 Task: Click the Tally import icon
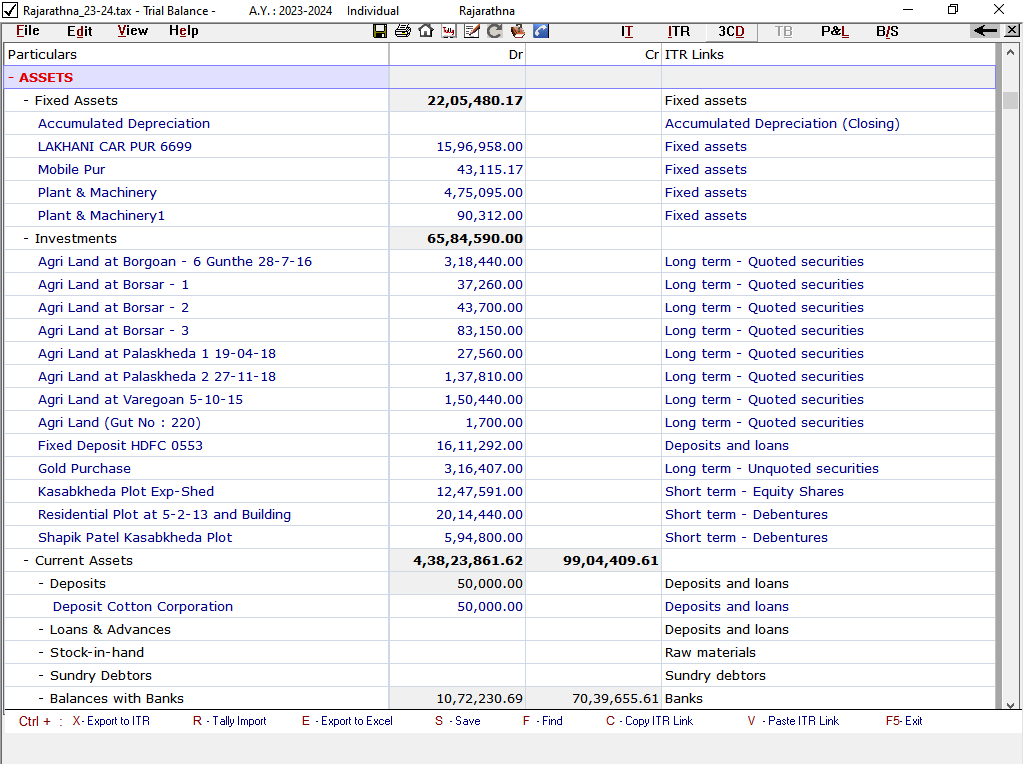449,31
